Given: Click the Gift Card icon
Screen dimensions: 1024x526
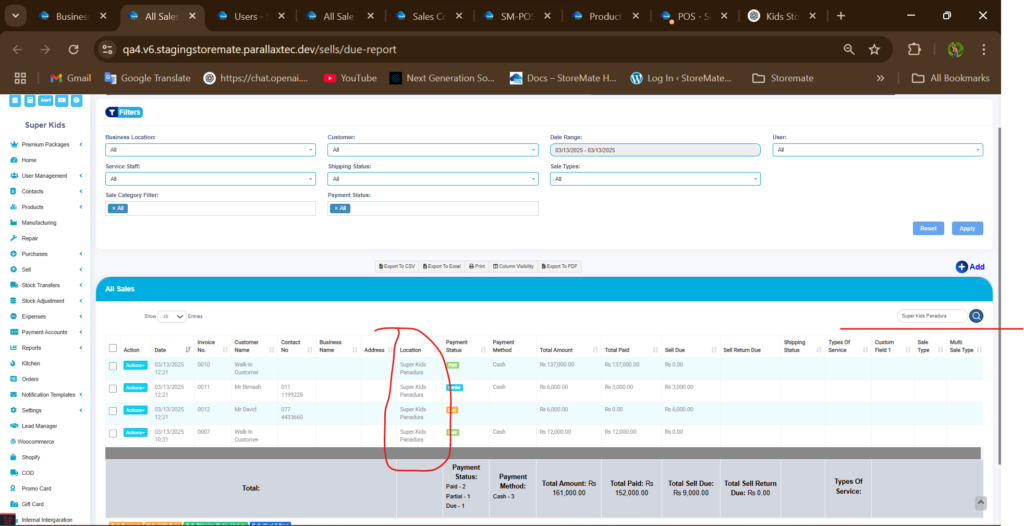Looking at the screenshot, I should (14, 504).
